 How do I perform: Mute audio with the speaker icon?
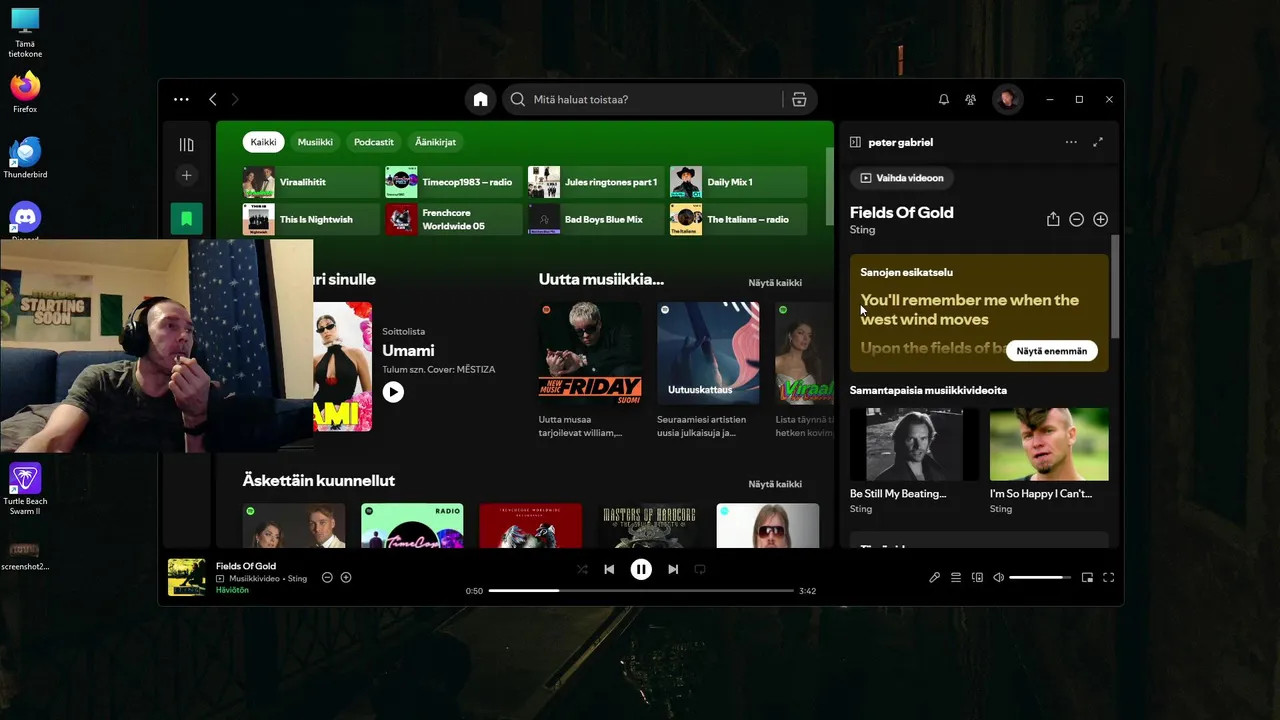(998, 577)
